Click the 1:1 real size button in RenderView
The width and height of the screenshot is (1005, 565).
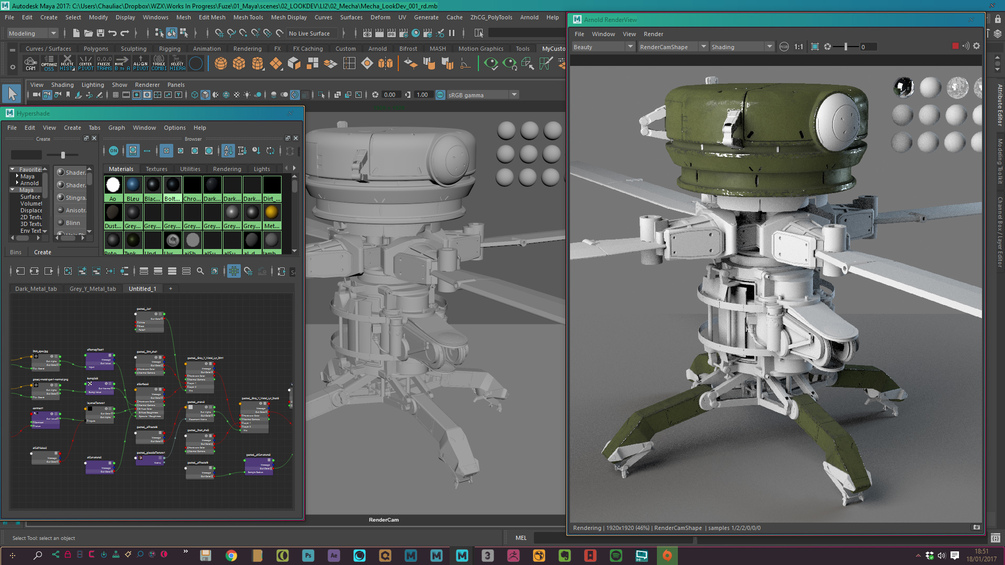799,47
